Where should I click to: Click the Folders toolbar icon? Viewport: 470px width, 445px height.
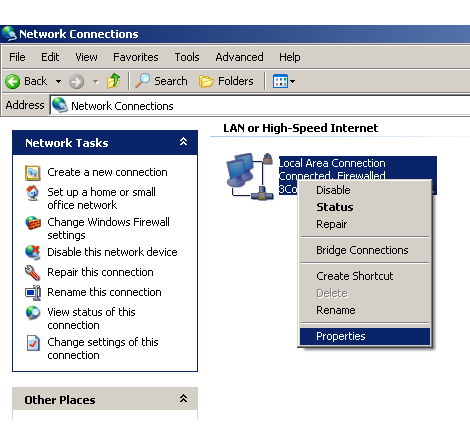click(x=206, y=81)
